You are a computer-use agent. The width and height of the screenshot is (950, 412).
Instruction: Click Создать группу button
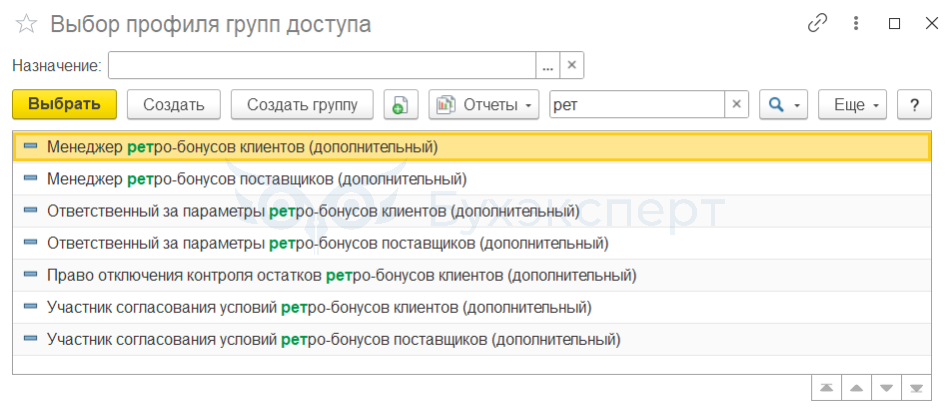302,105
